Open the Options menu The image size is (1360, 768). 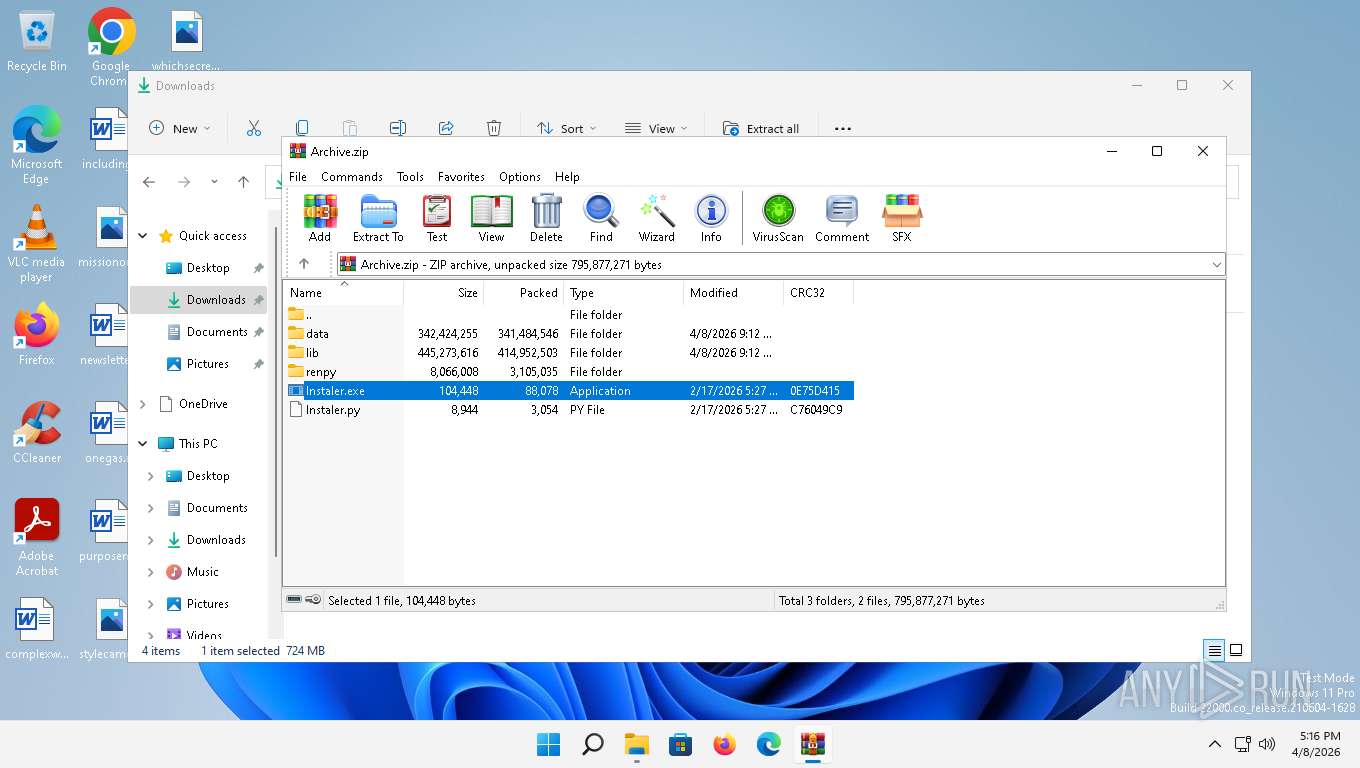pos(520,177)
